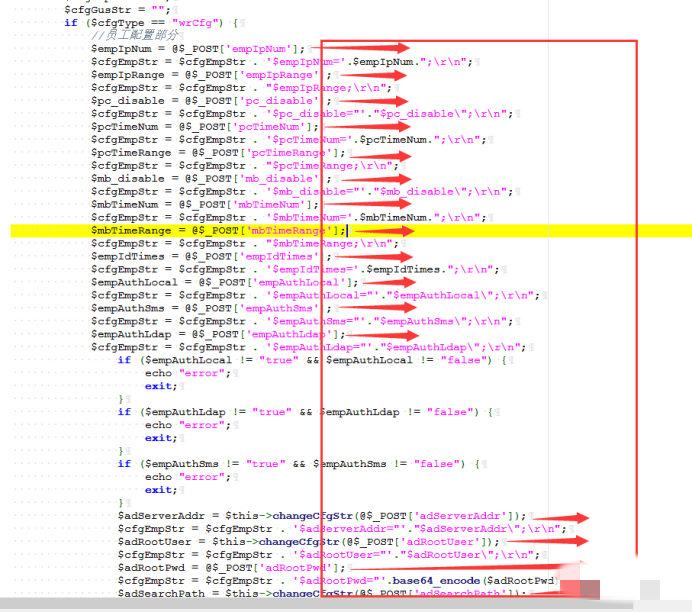The width and height of the screenshot is (692, 612).
Task: Click the line appending '$empAuthLdap="' string
Action: click(x=308, y=348)
